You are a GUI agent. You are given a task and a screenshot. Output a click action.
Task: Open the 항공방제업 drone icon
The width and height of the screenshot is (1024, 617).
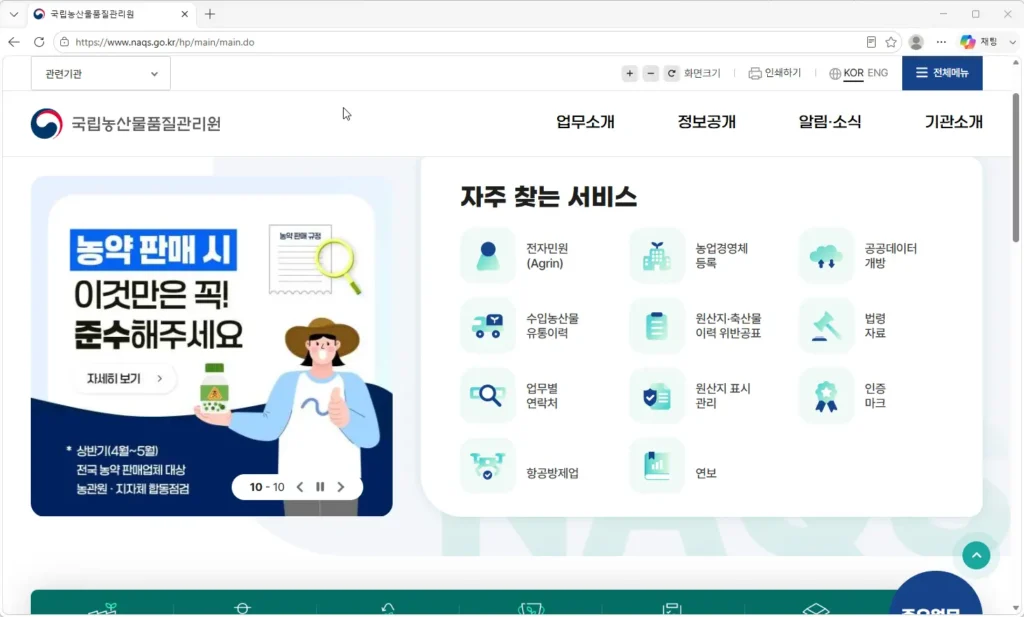[488, 466]
